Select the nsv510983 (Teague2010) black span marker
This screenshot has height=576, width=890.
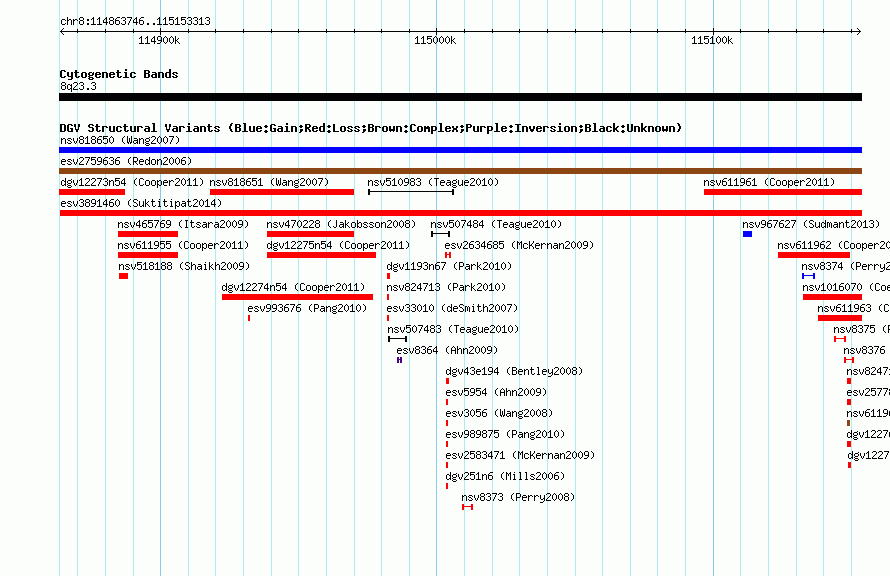point(411,192)
